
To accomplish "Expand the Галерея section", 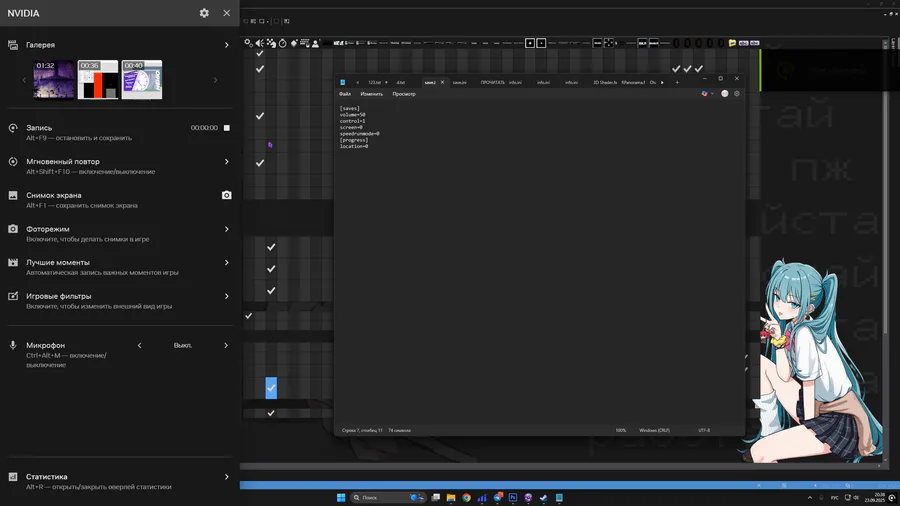I will point(226,45).
